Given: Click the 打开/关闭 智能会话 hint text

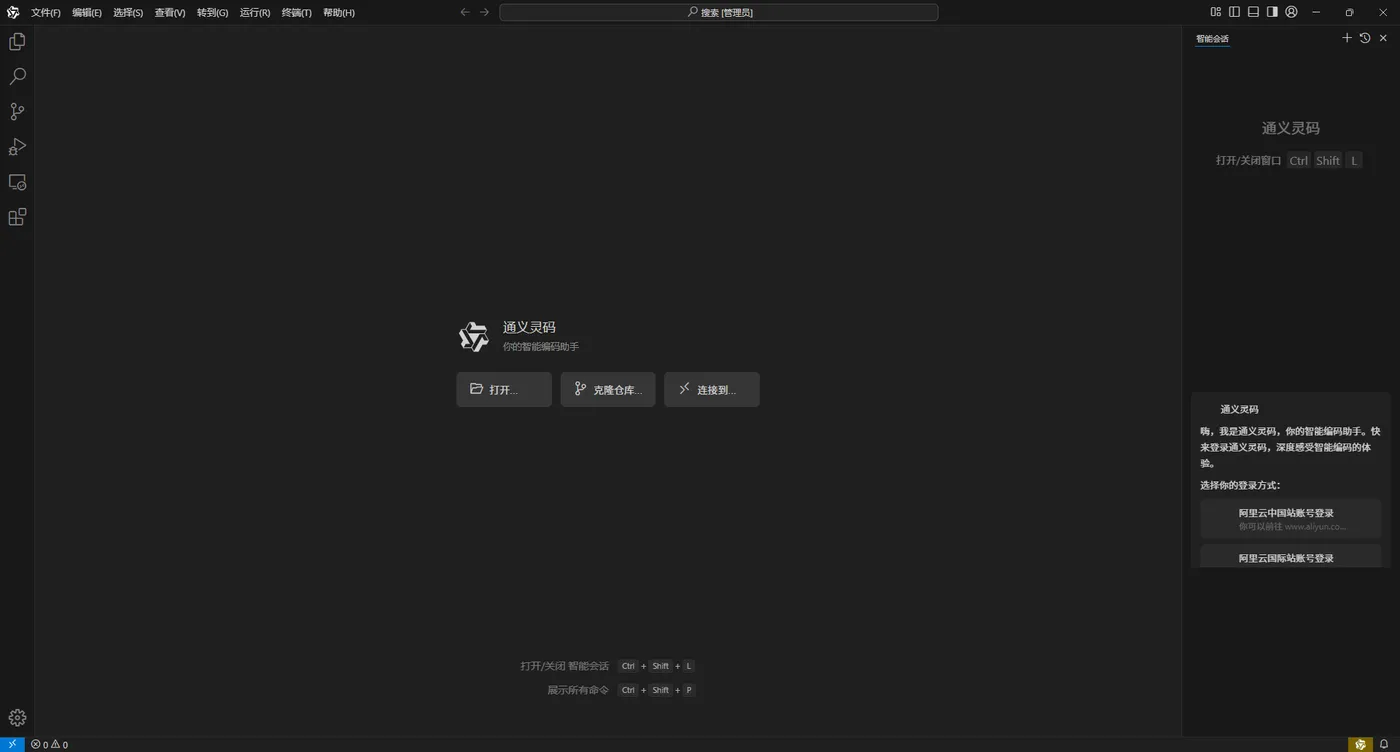Looking at the screenshot, I should click(565, 666).
